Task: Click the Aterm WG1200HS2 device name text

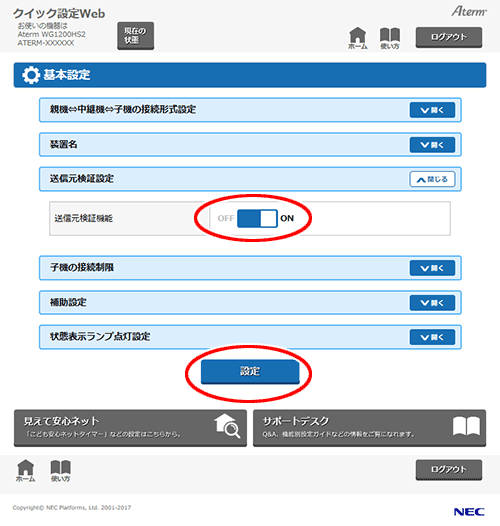Action: tap(51, 34)
